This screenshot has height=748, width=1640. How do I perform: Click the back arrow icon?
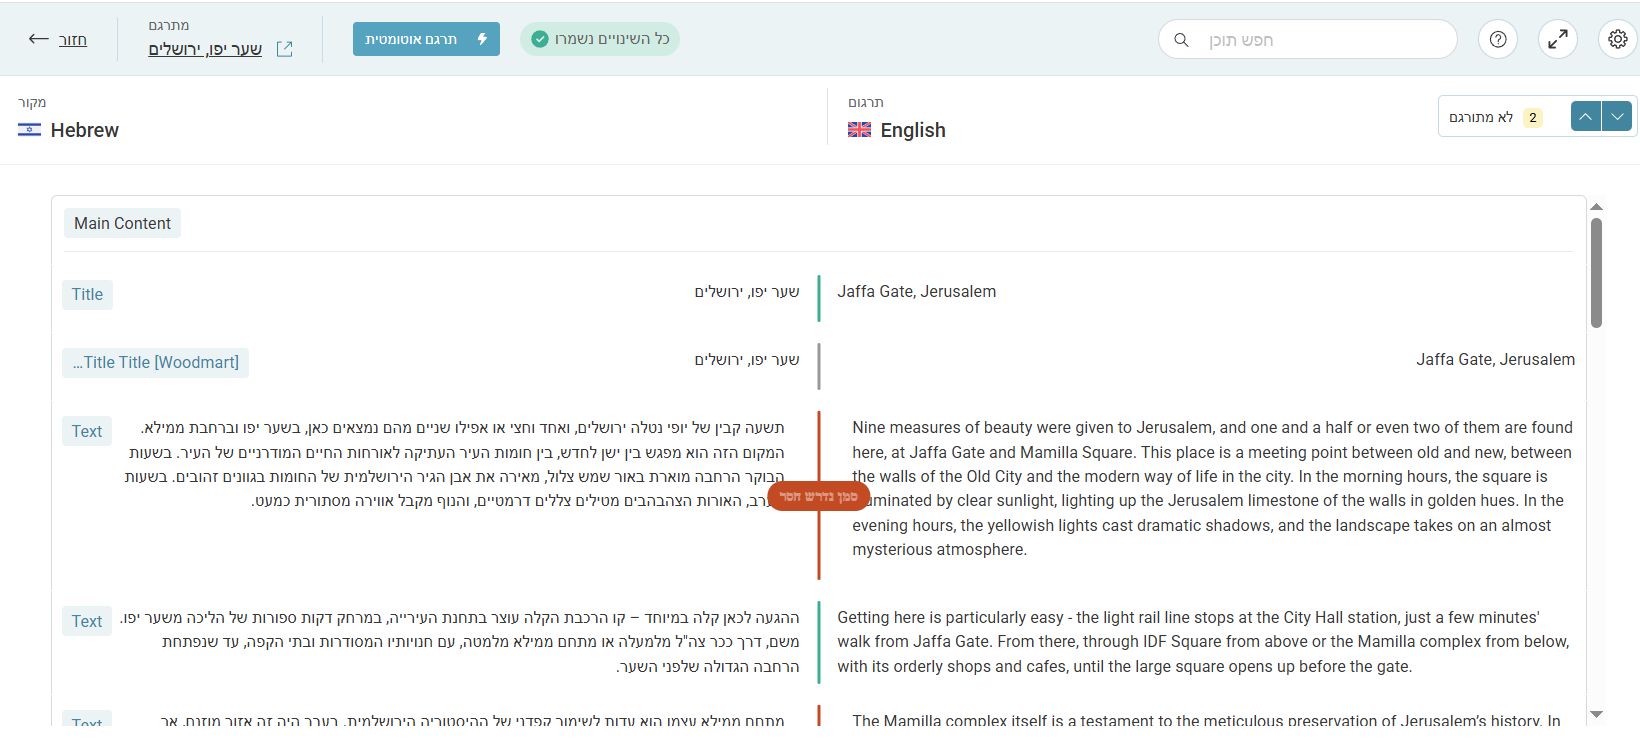(39, 39)
